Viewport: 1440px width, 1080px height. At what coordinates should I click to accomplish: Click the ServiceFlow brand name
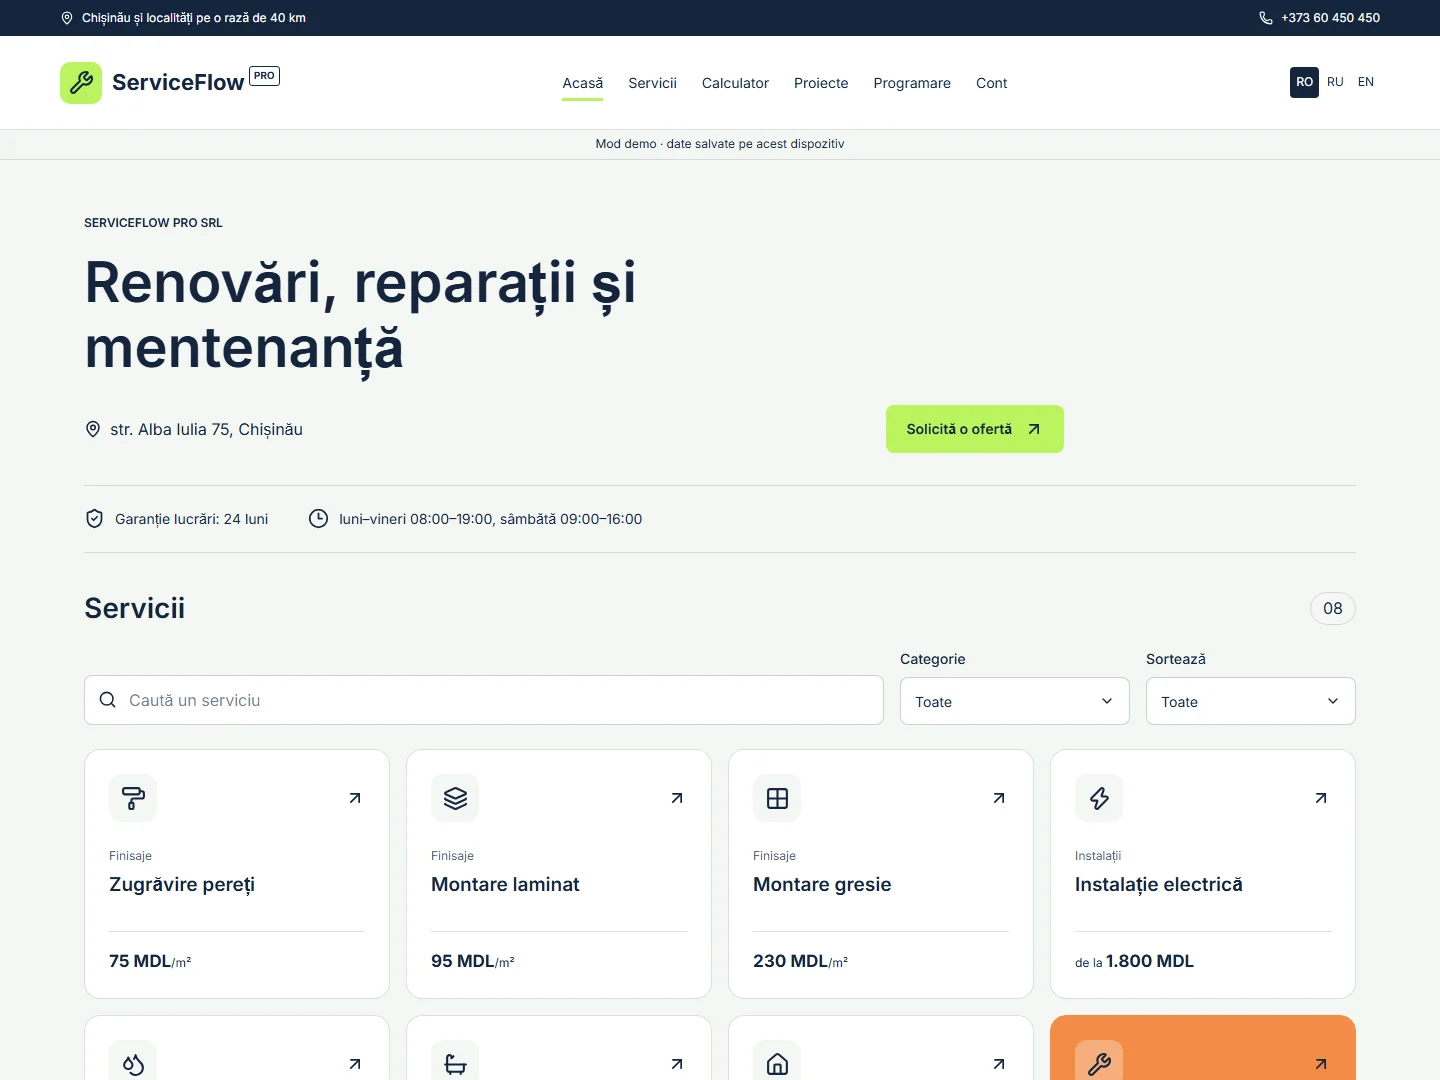(x=178, y=83)
